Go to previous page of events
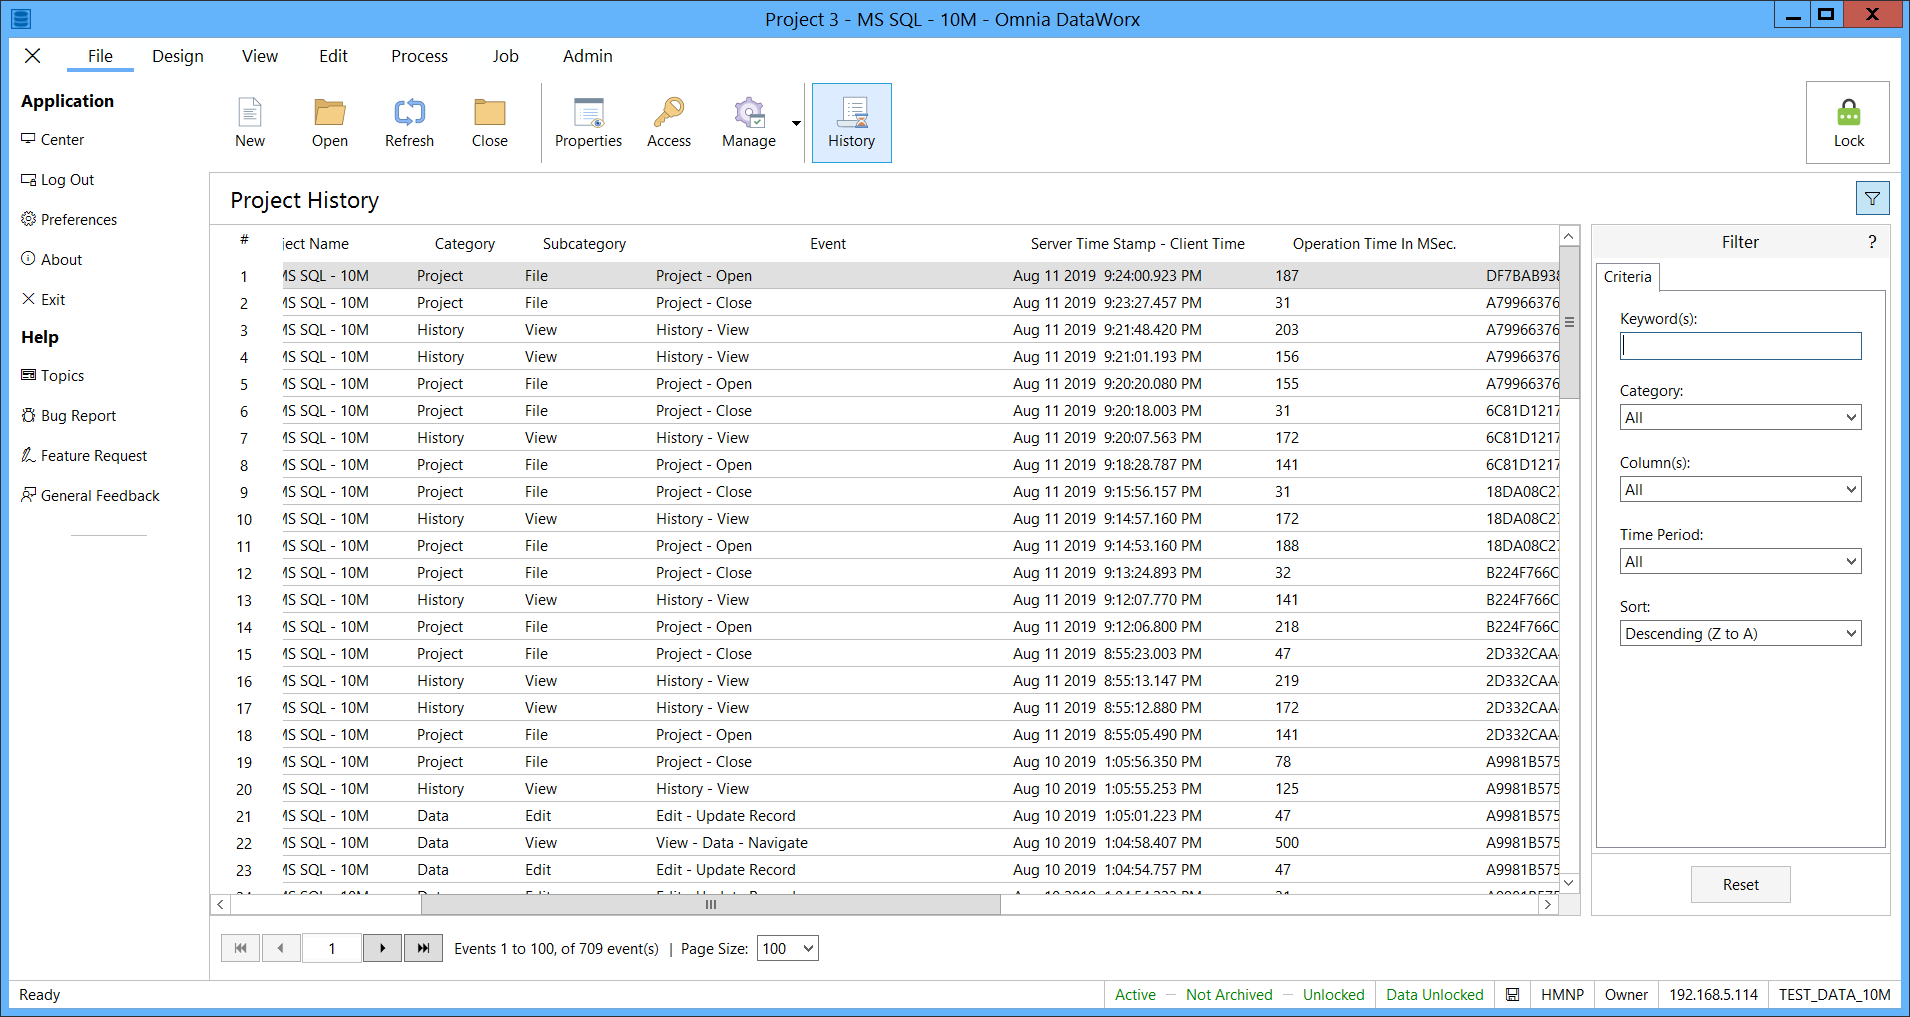Image resolution: width=1910 pixels, height=1017 pixels. pyautogui.click(x=281, y=948)
